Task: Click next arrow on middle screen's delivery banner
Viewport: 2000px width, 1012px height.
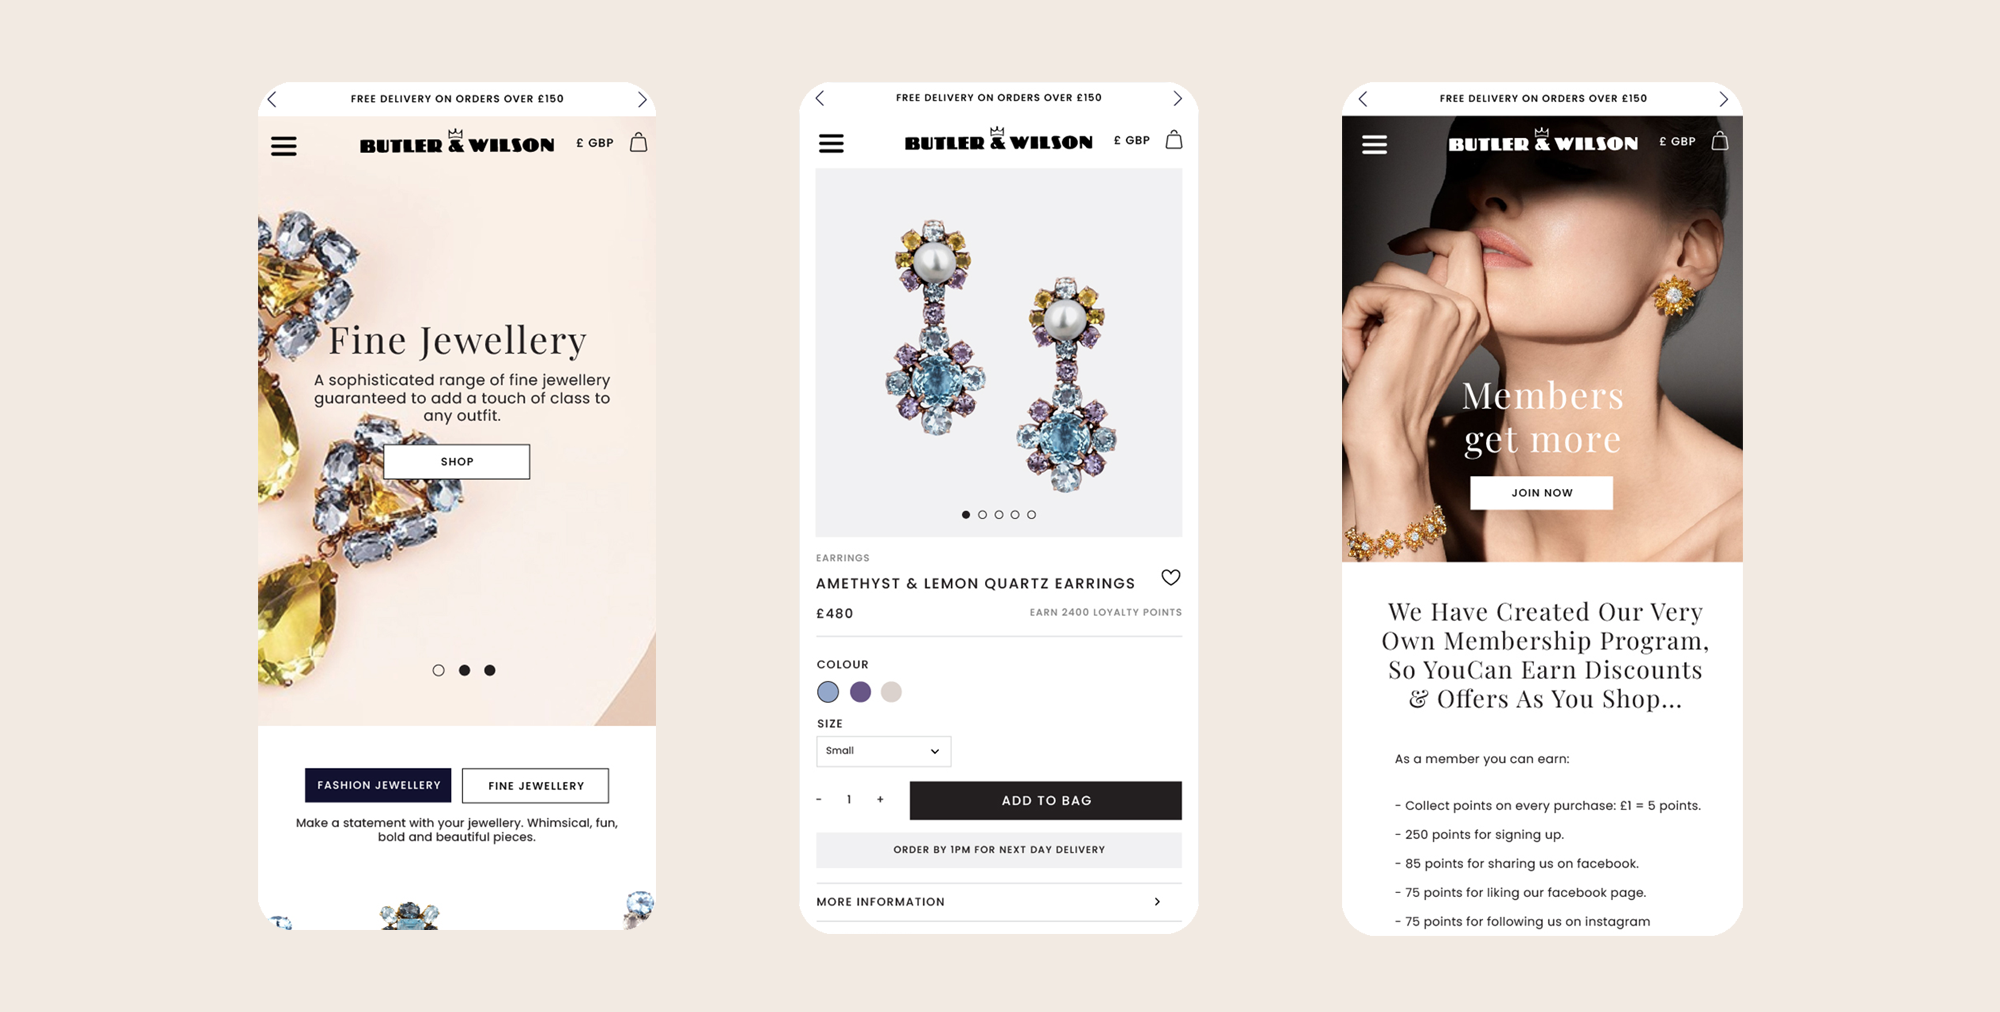Action: (1177, 98)
